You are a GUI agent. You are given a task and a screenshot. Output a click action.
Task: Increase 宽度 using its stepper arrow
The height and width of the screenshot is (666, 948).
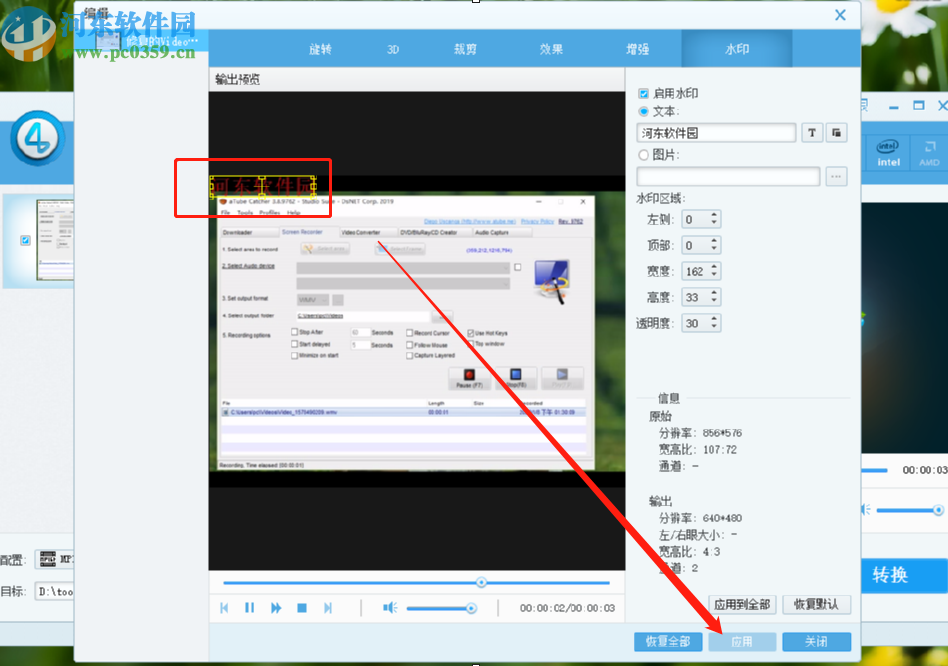coord(714,266)
